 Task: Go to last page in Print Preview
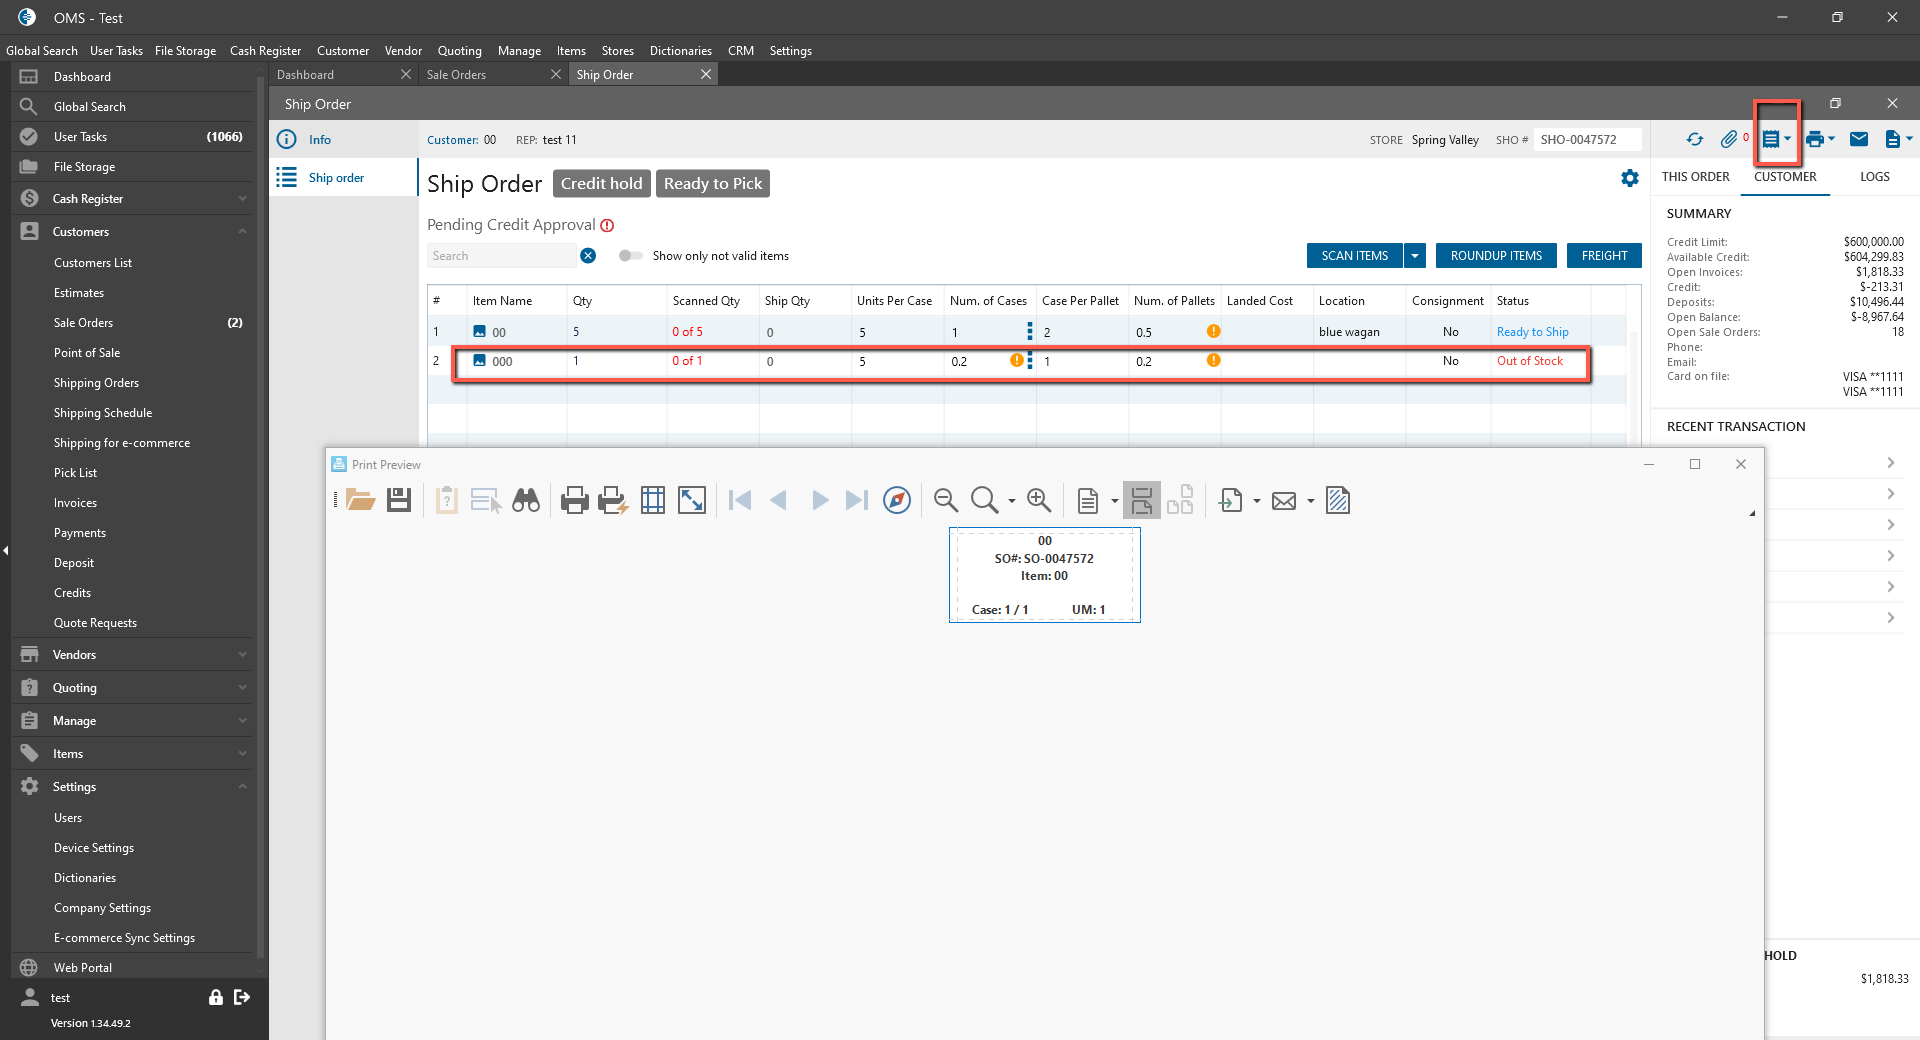tap(857, 500)
